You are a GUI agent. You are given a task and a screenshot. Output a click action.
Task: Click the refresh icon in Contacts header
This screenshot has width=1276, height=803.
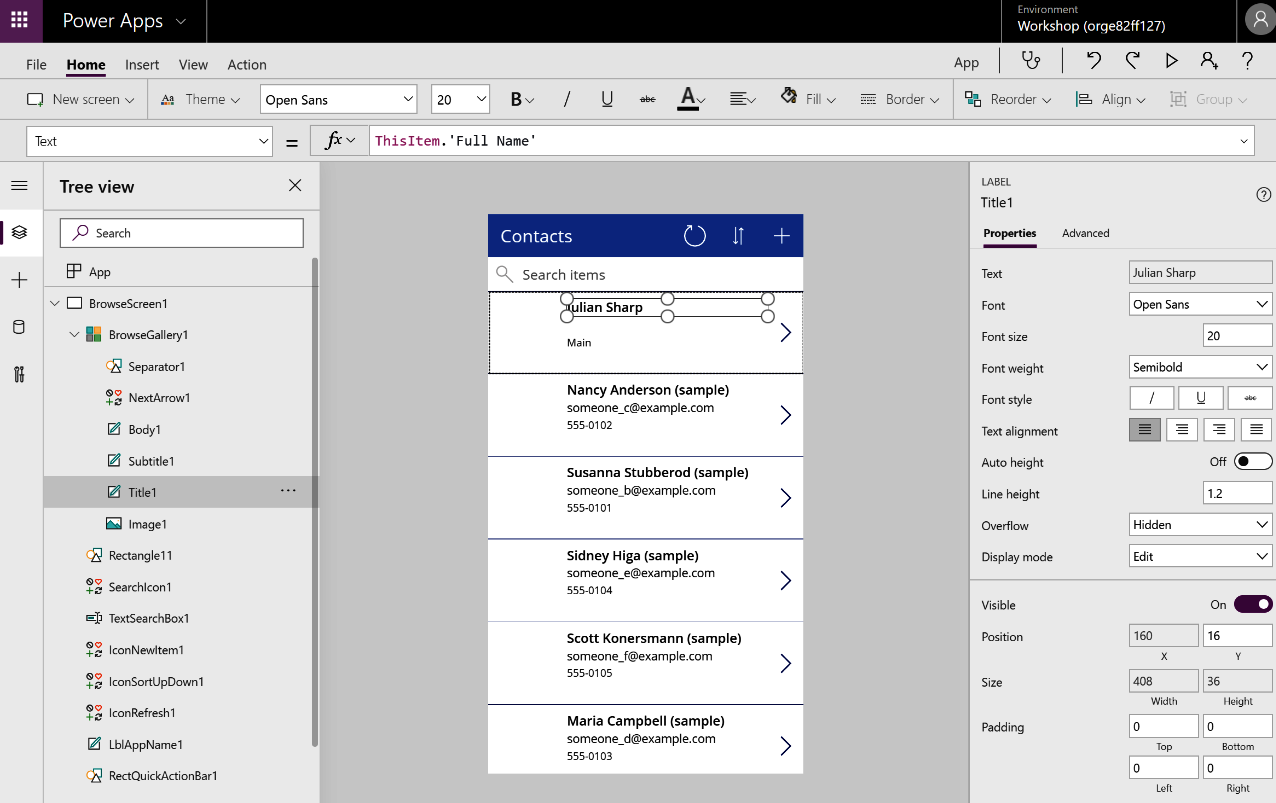pos(694,236)
